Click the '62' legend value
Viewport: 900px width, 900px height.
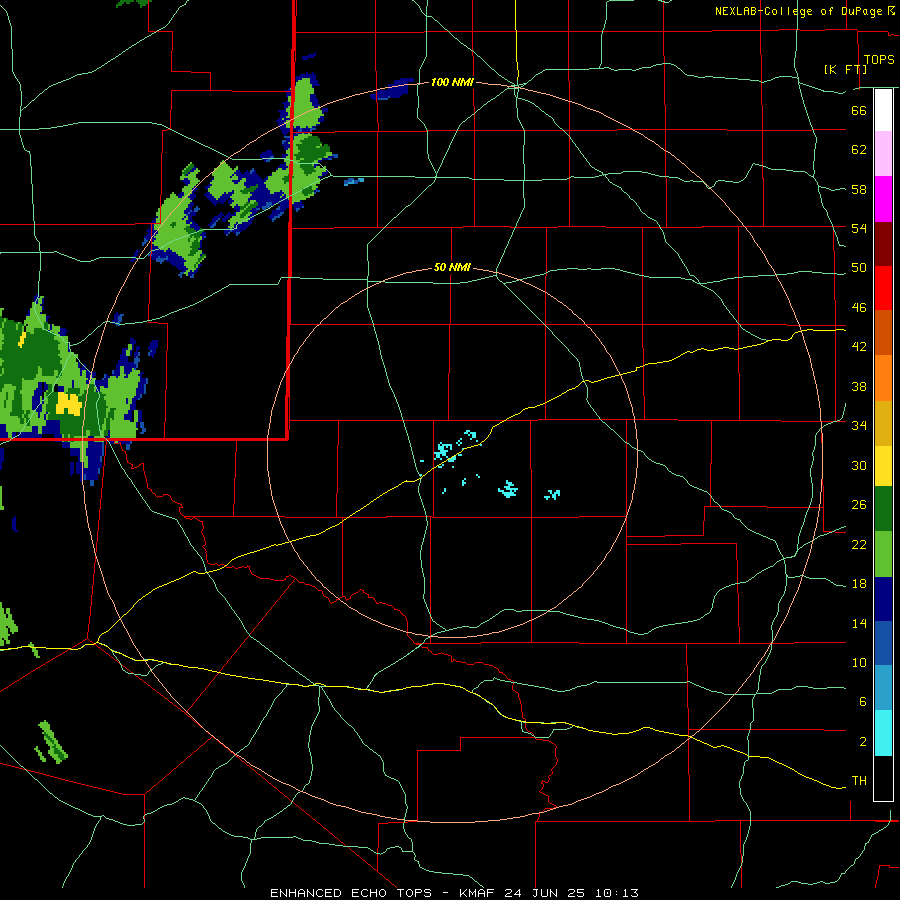[859, 150]
